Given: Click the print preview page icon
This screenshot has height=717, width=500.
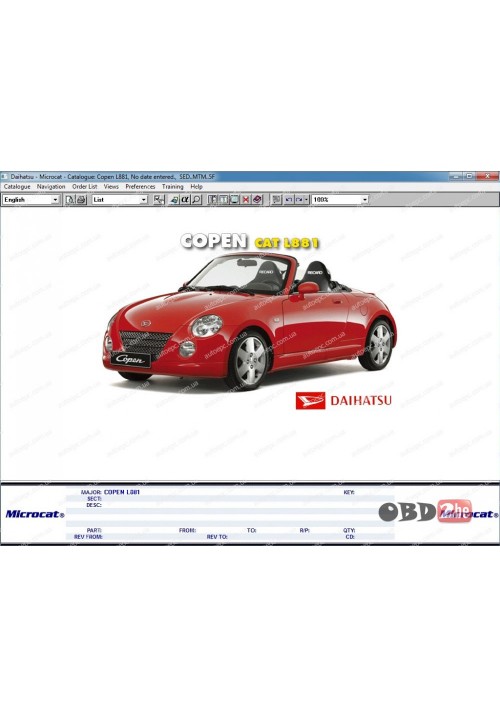Looking at the screenshot, I should tap(70, 200).
